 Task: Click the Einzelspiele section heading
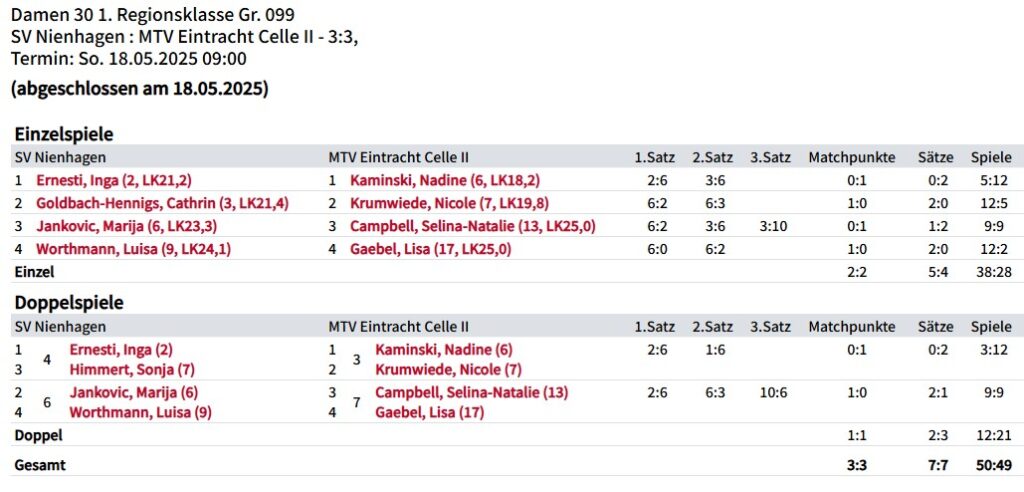[63, 134]
